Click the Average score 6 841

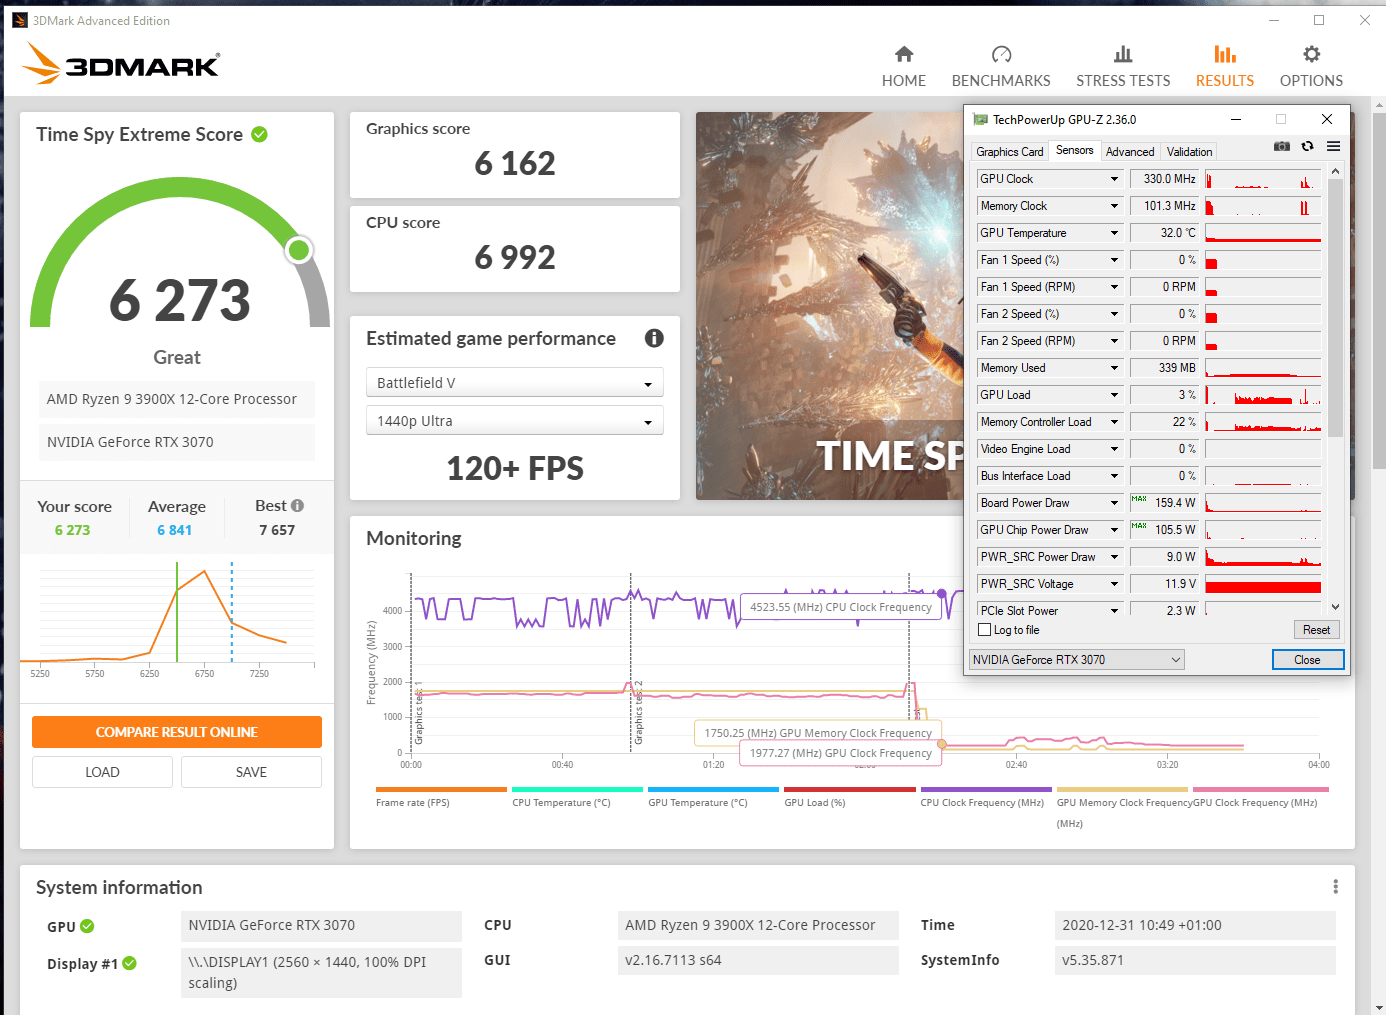(x=174, y=530)
